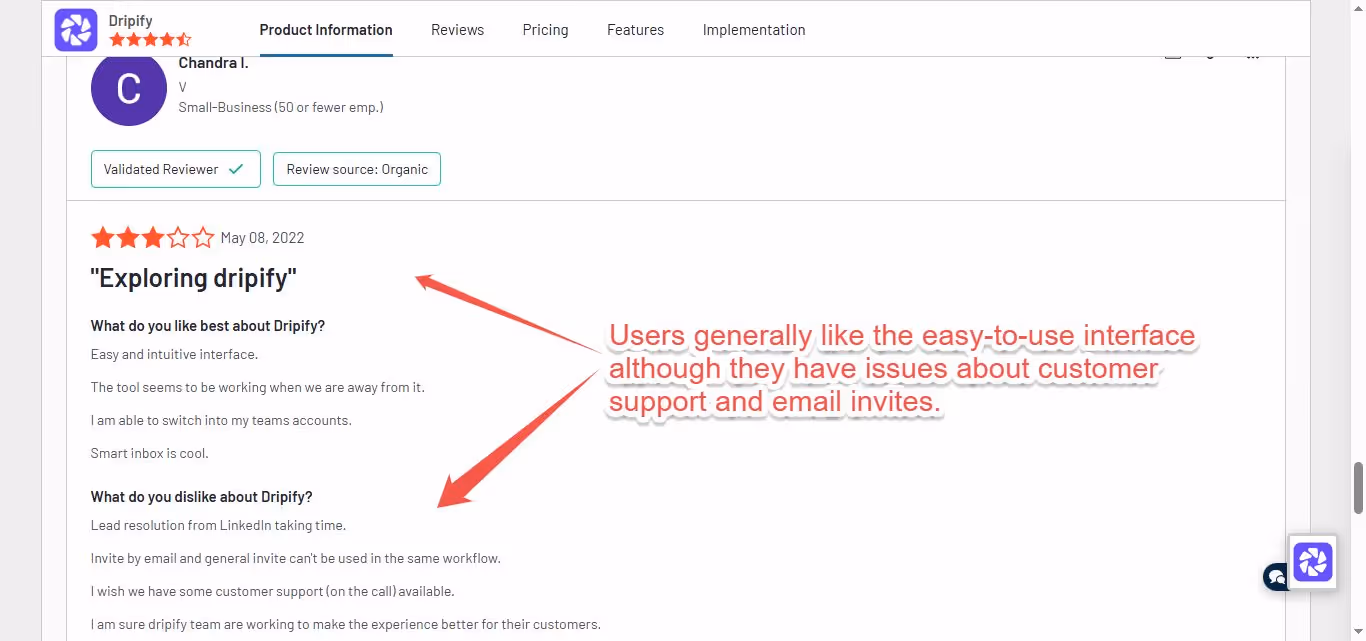Image resolution: width=1366 pixels, height=641 pixels.
Task: Click the May 08, 2022 review date
Action: click(262, 238)
